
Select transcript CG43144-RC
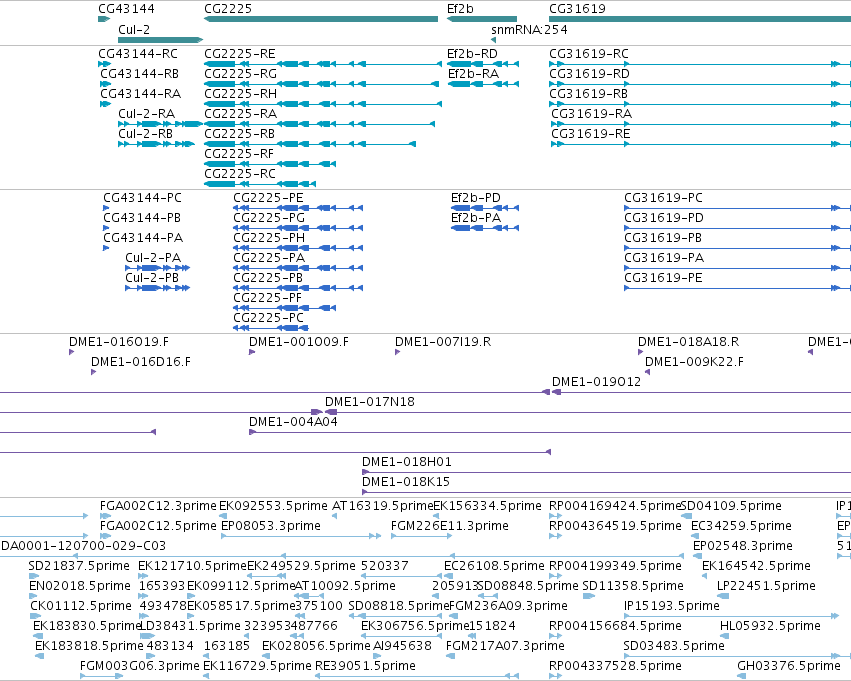click(x=138, y=54)
